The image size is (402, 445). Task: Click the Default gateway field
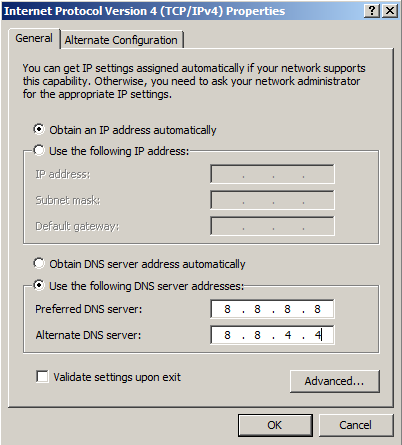tap(272, 226)
